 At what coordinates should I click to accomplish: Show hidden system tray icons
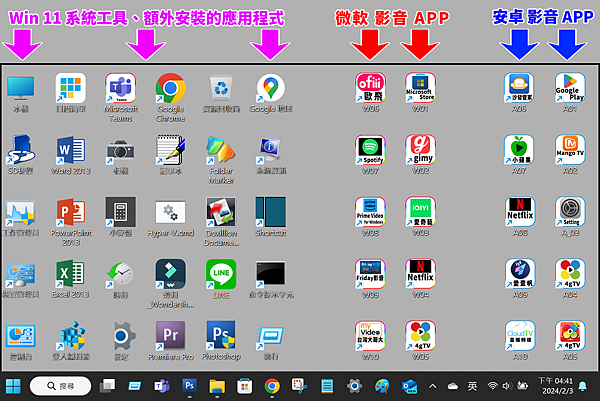coord(433,386)
